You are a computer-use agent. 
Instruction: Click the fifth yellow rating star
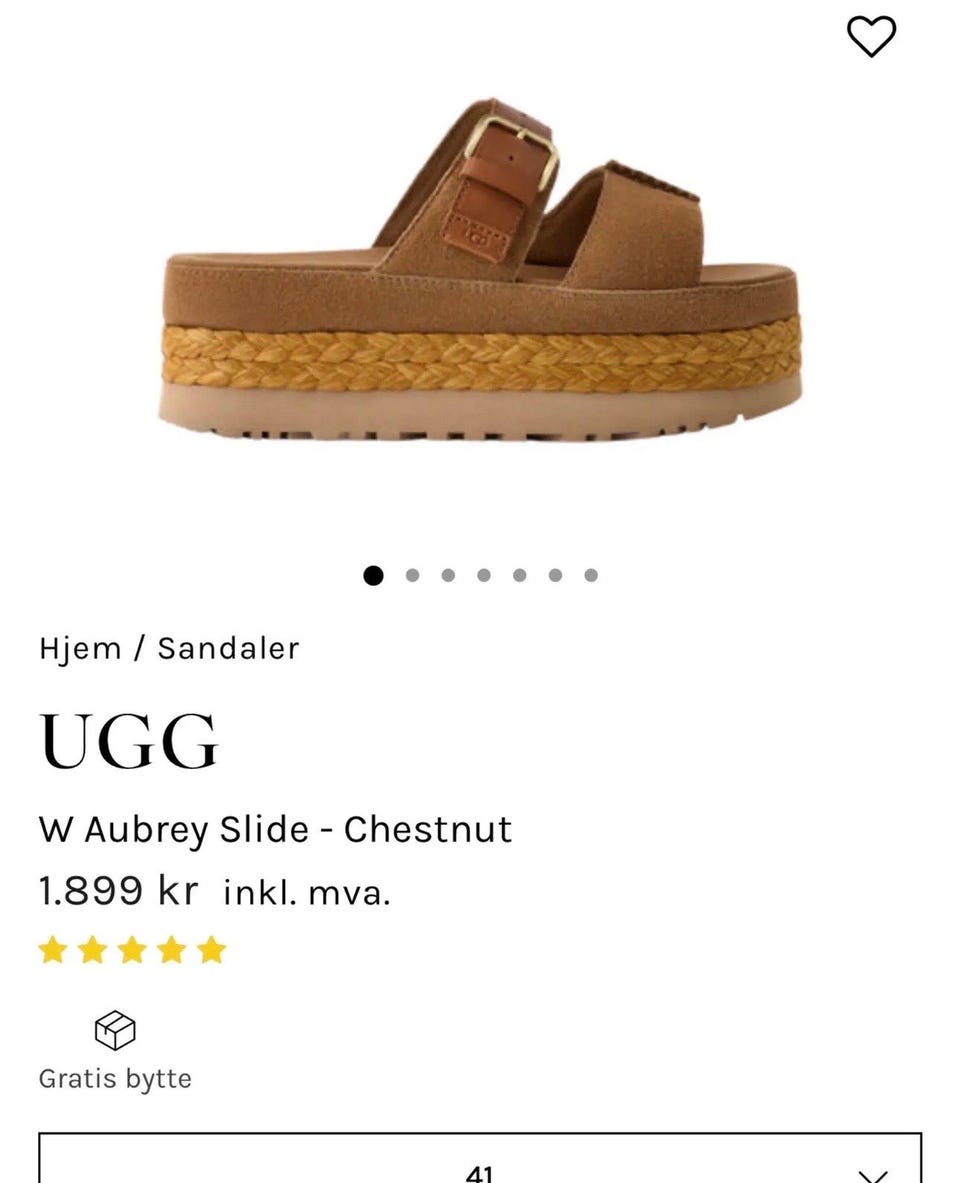pos(211,950)
